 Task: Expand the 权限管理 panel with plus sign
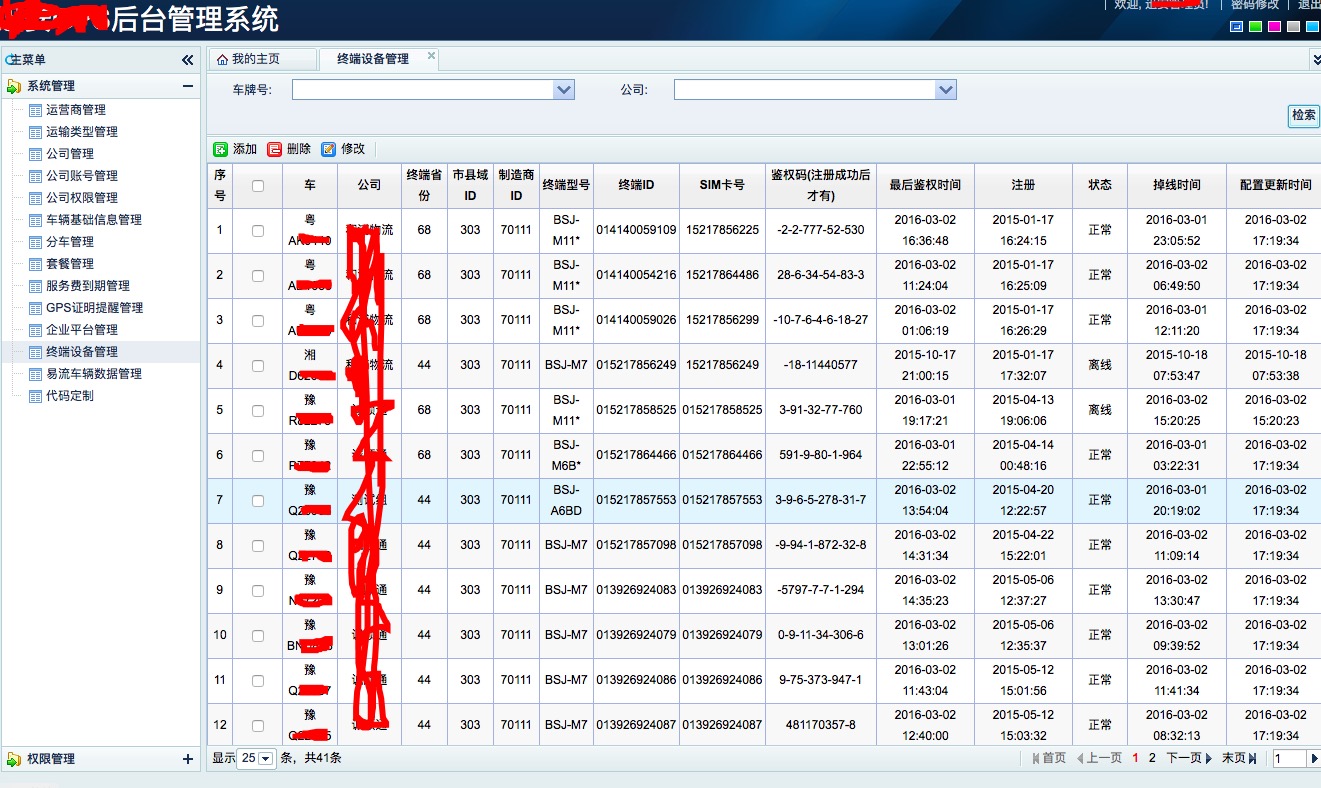(x=187, y=759)
